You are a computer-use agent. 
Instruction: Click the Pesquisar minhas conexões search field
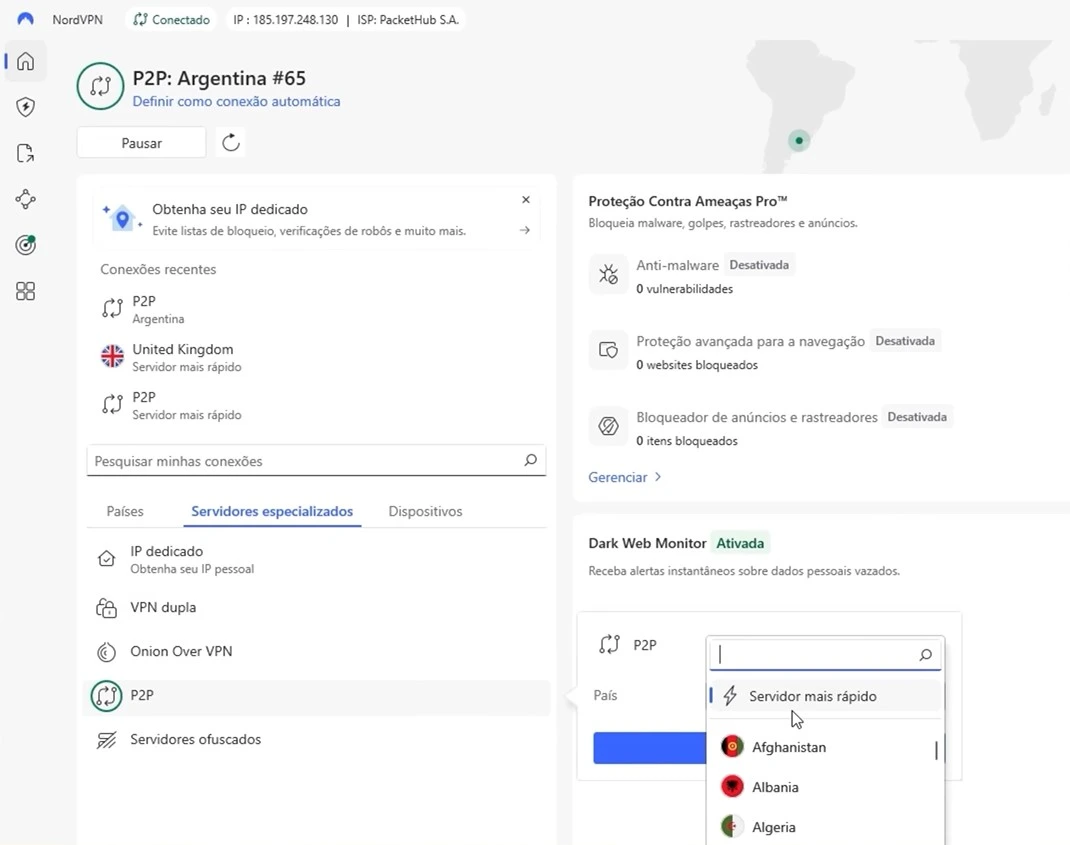point(316,461)
